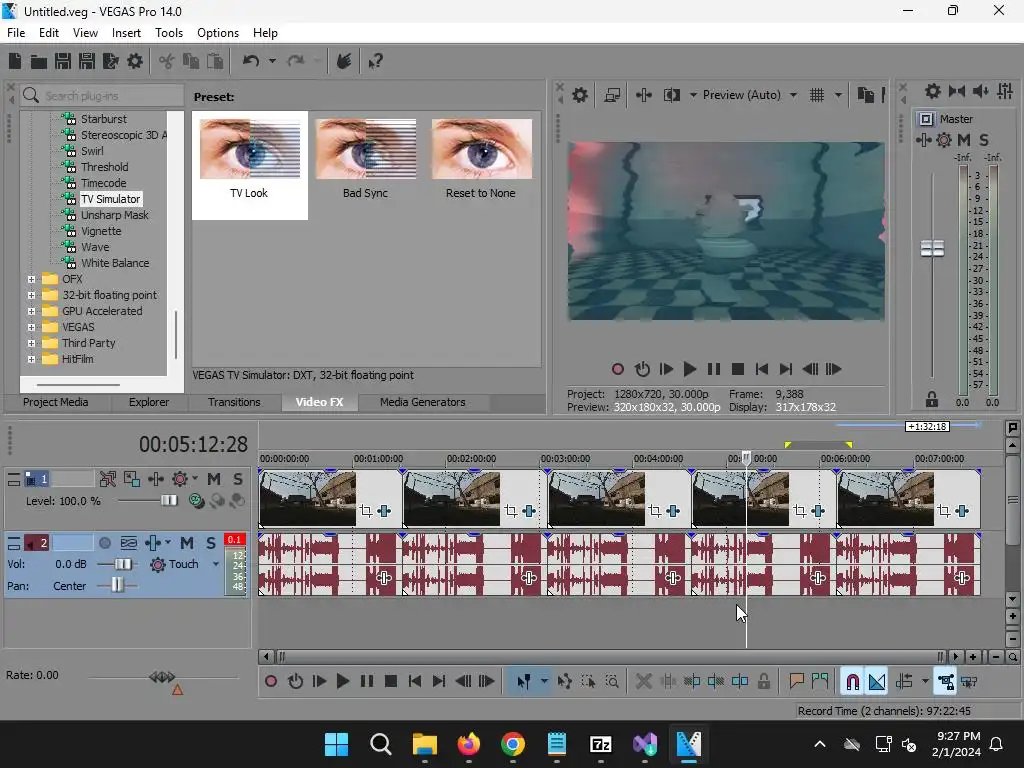1024x768 pixels.
Task: Insert a marker on the timeline
Action: point(795,682)
